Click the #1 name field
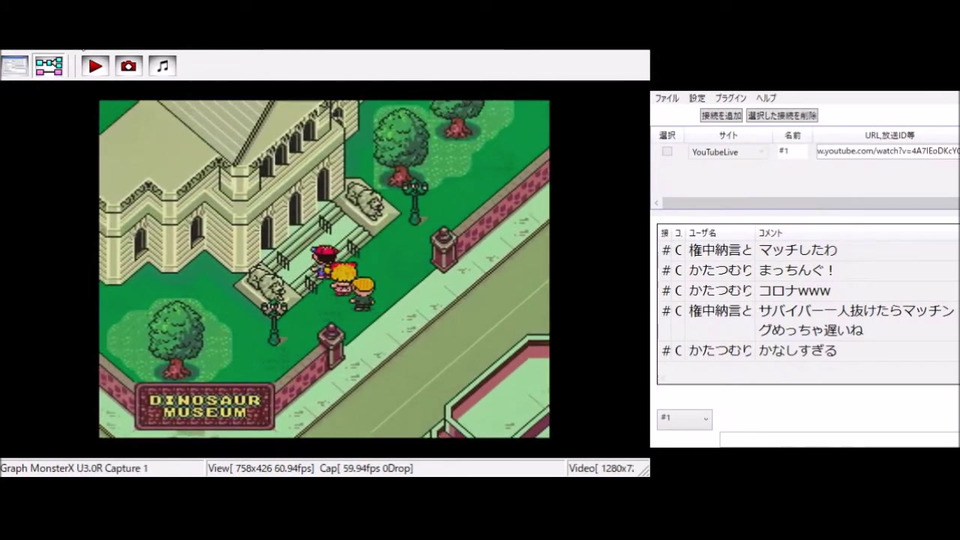This screenshot has width=960, height=540. click(x=792, y=151)
